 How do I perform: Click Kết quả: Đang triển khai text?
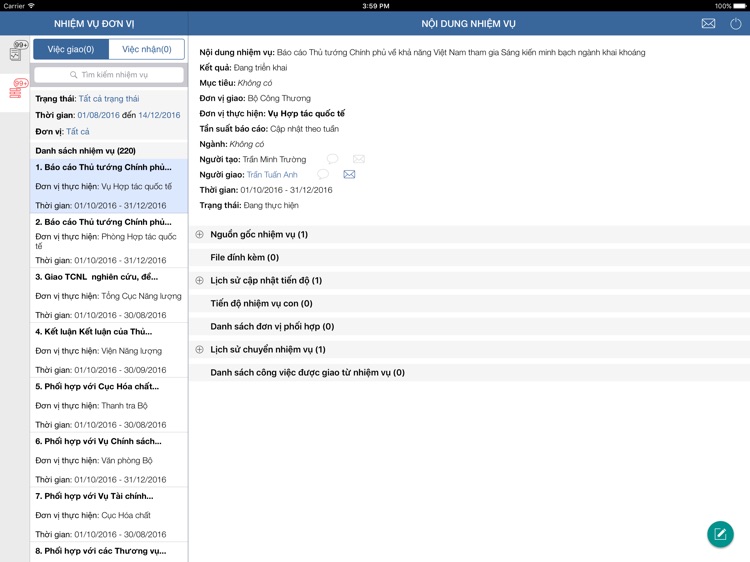(x=243, y=67)
